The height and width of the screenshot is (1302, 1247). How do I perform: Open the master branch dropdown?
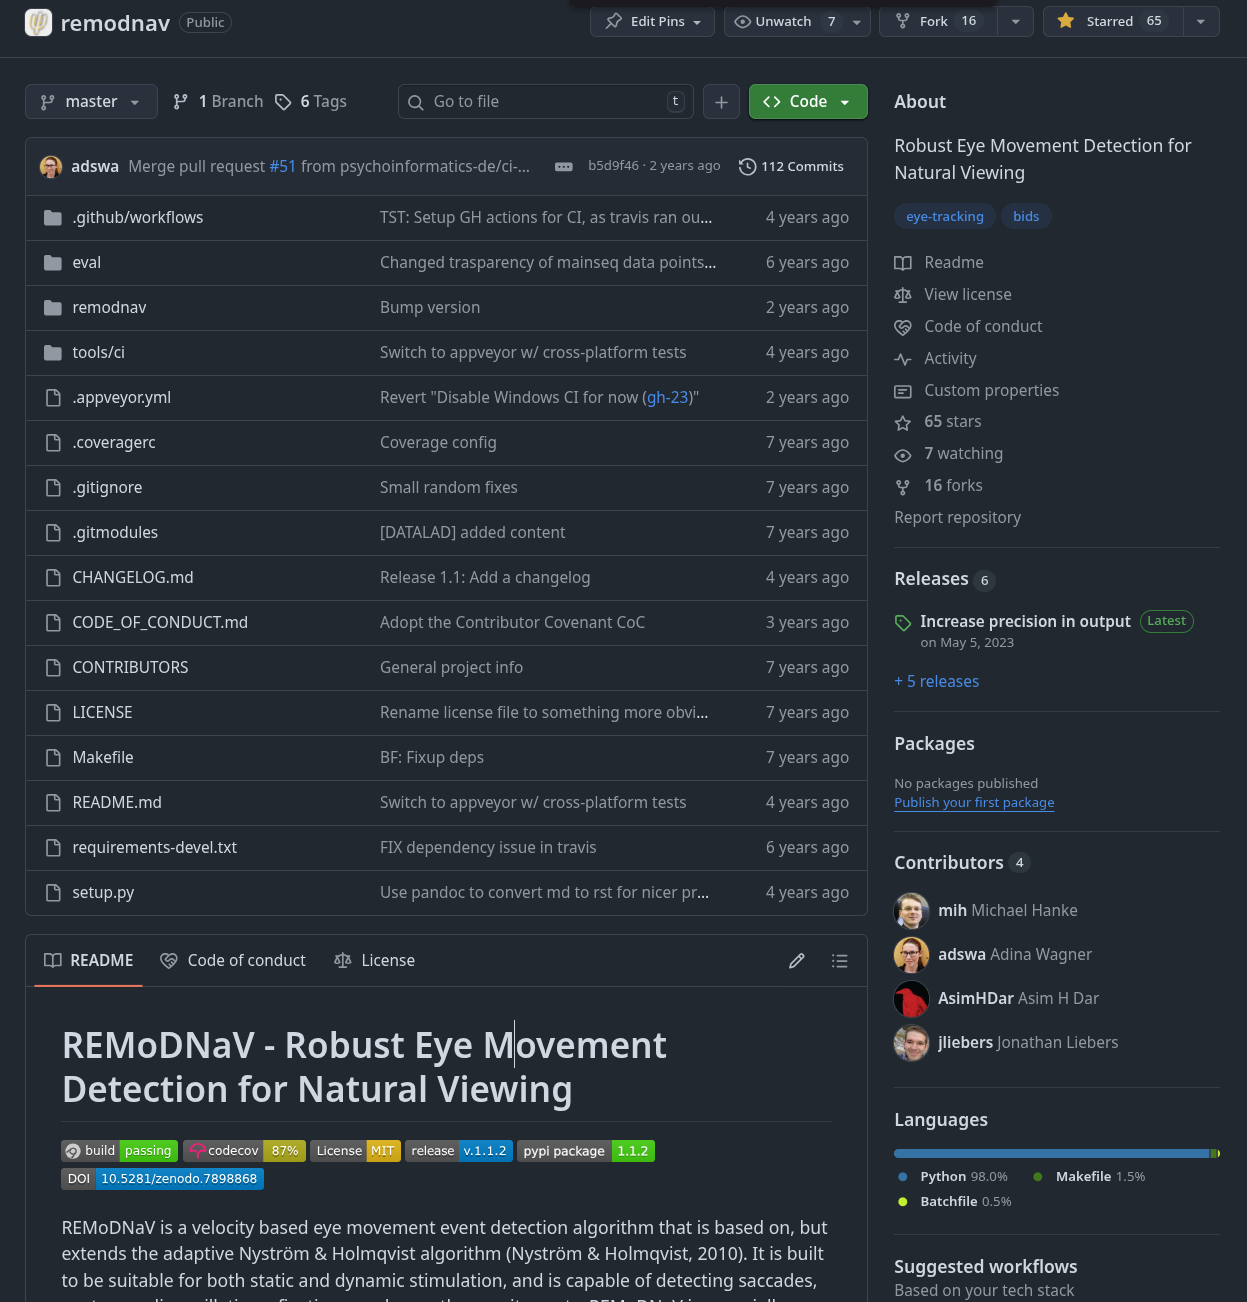coord(91,102)
